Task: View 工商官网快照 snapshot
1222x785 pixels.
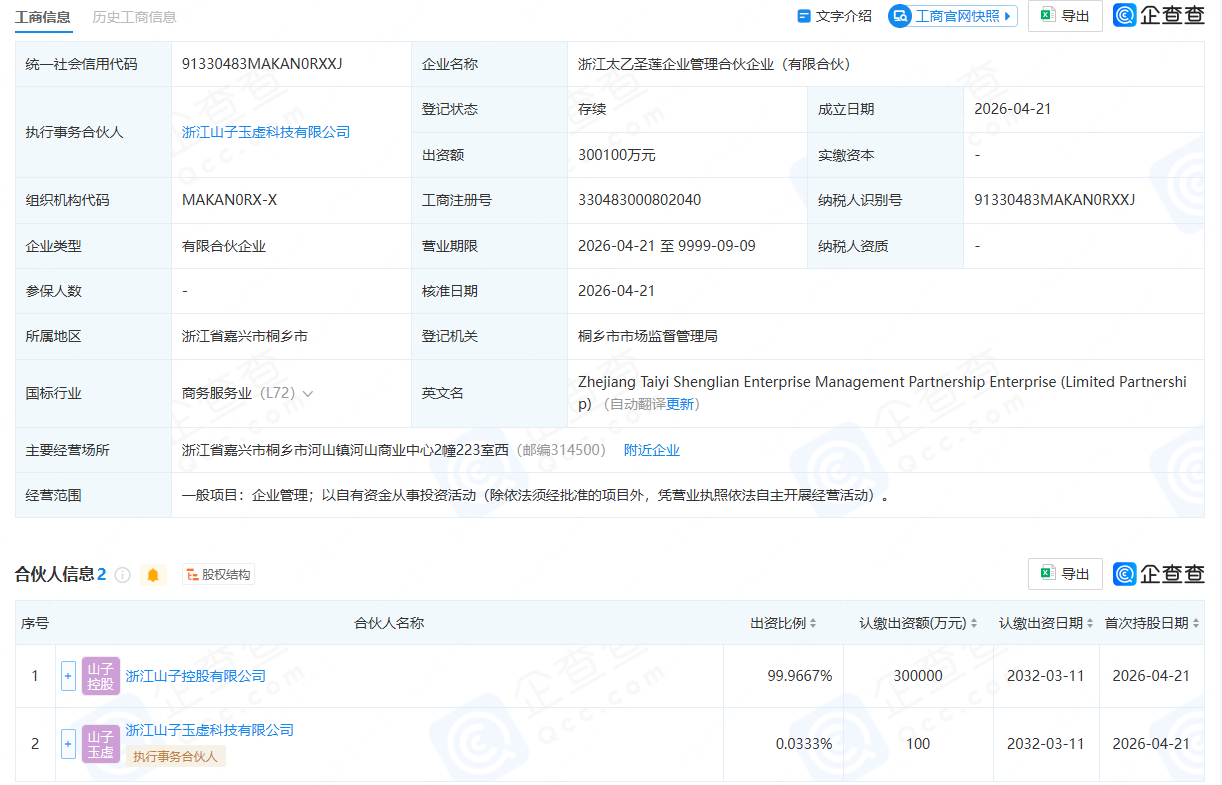Action: point(953,16)
